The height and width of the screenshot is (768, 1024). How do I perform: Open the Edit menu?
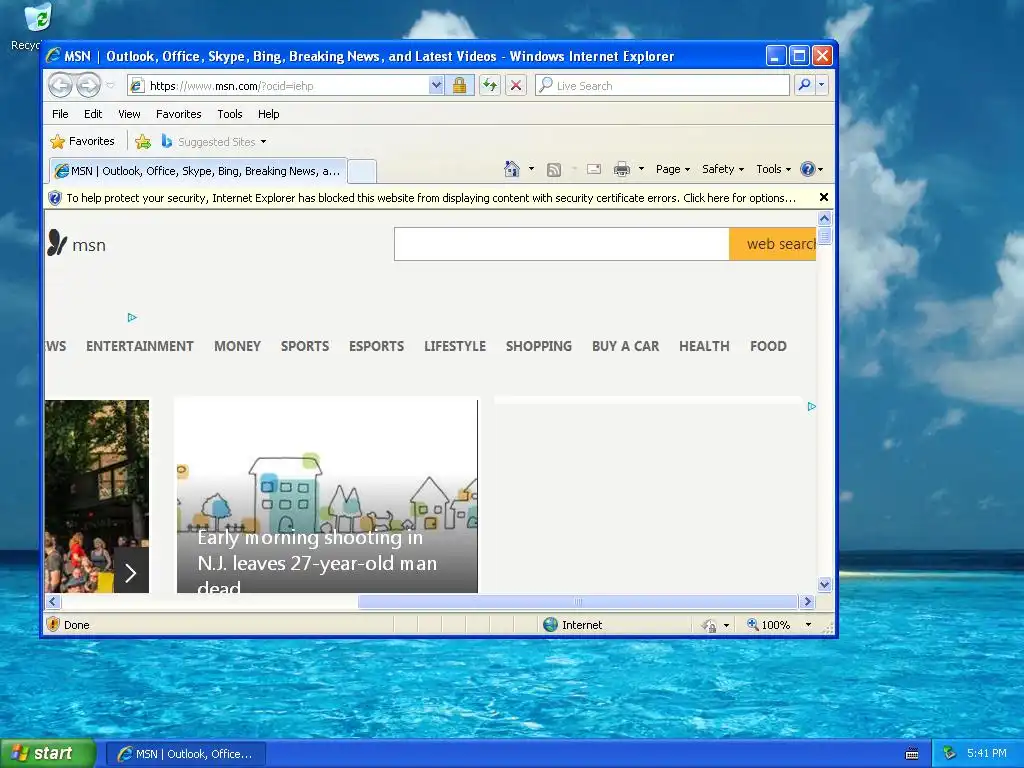pyautogui.click(x=93, y=114)
